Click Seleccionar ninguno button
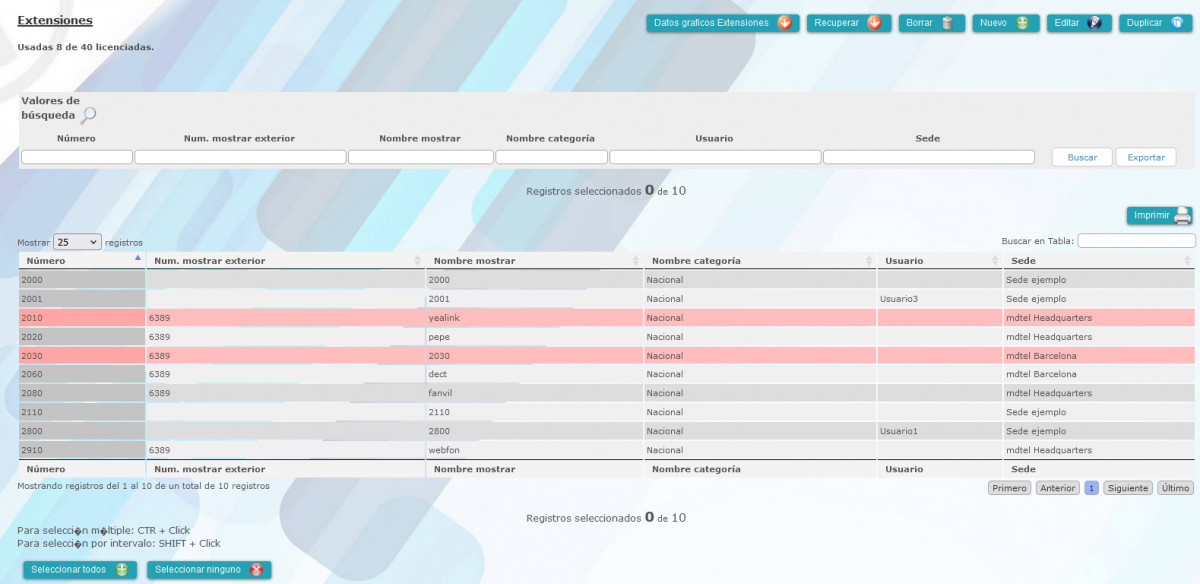This screenshot has height=584, width=1200. coord(208,570)
